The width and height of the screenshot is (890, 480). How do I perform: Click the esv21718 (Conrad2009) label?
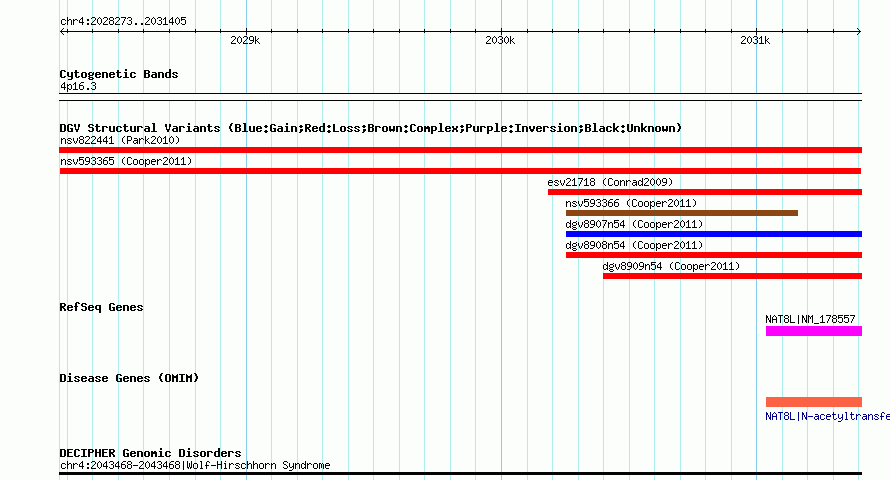pos(610,182)
